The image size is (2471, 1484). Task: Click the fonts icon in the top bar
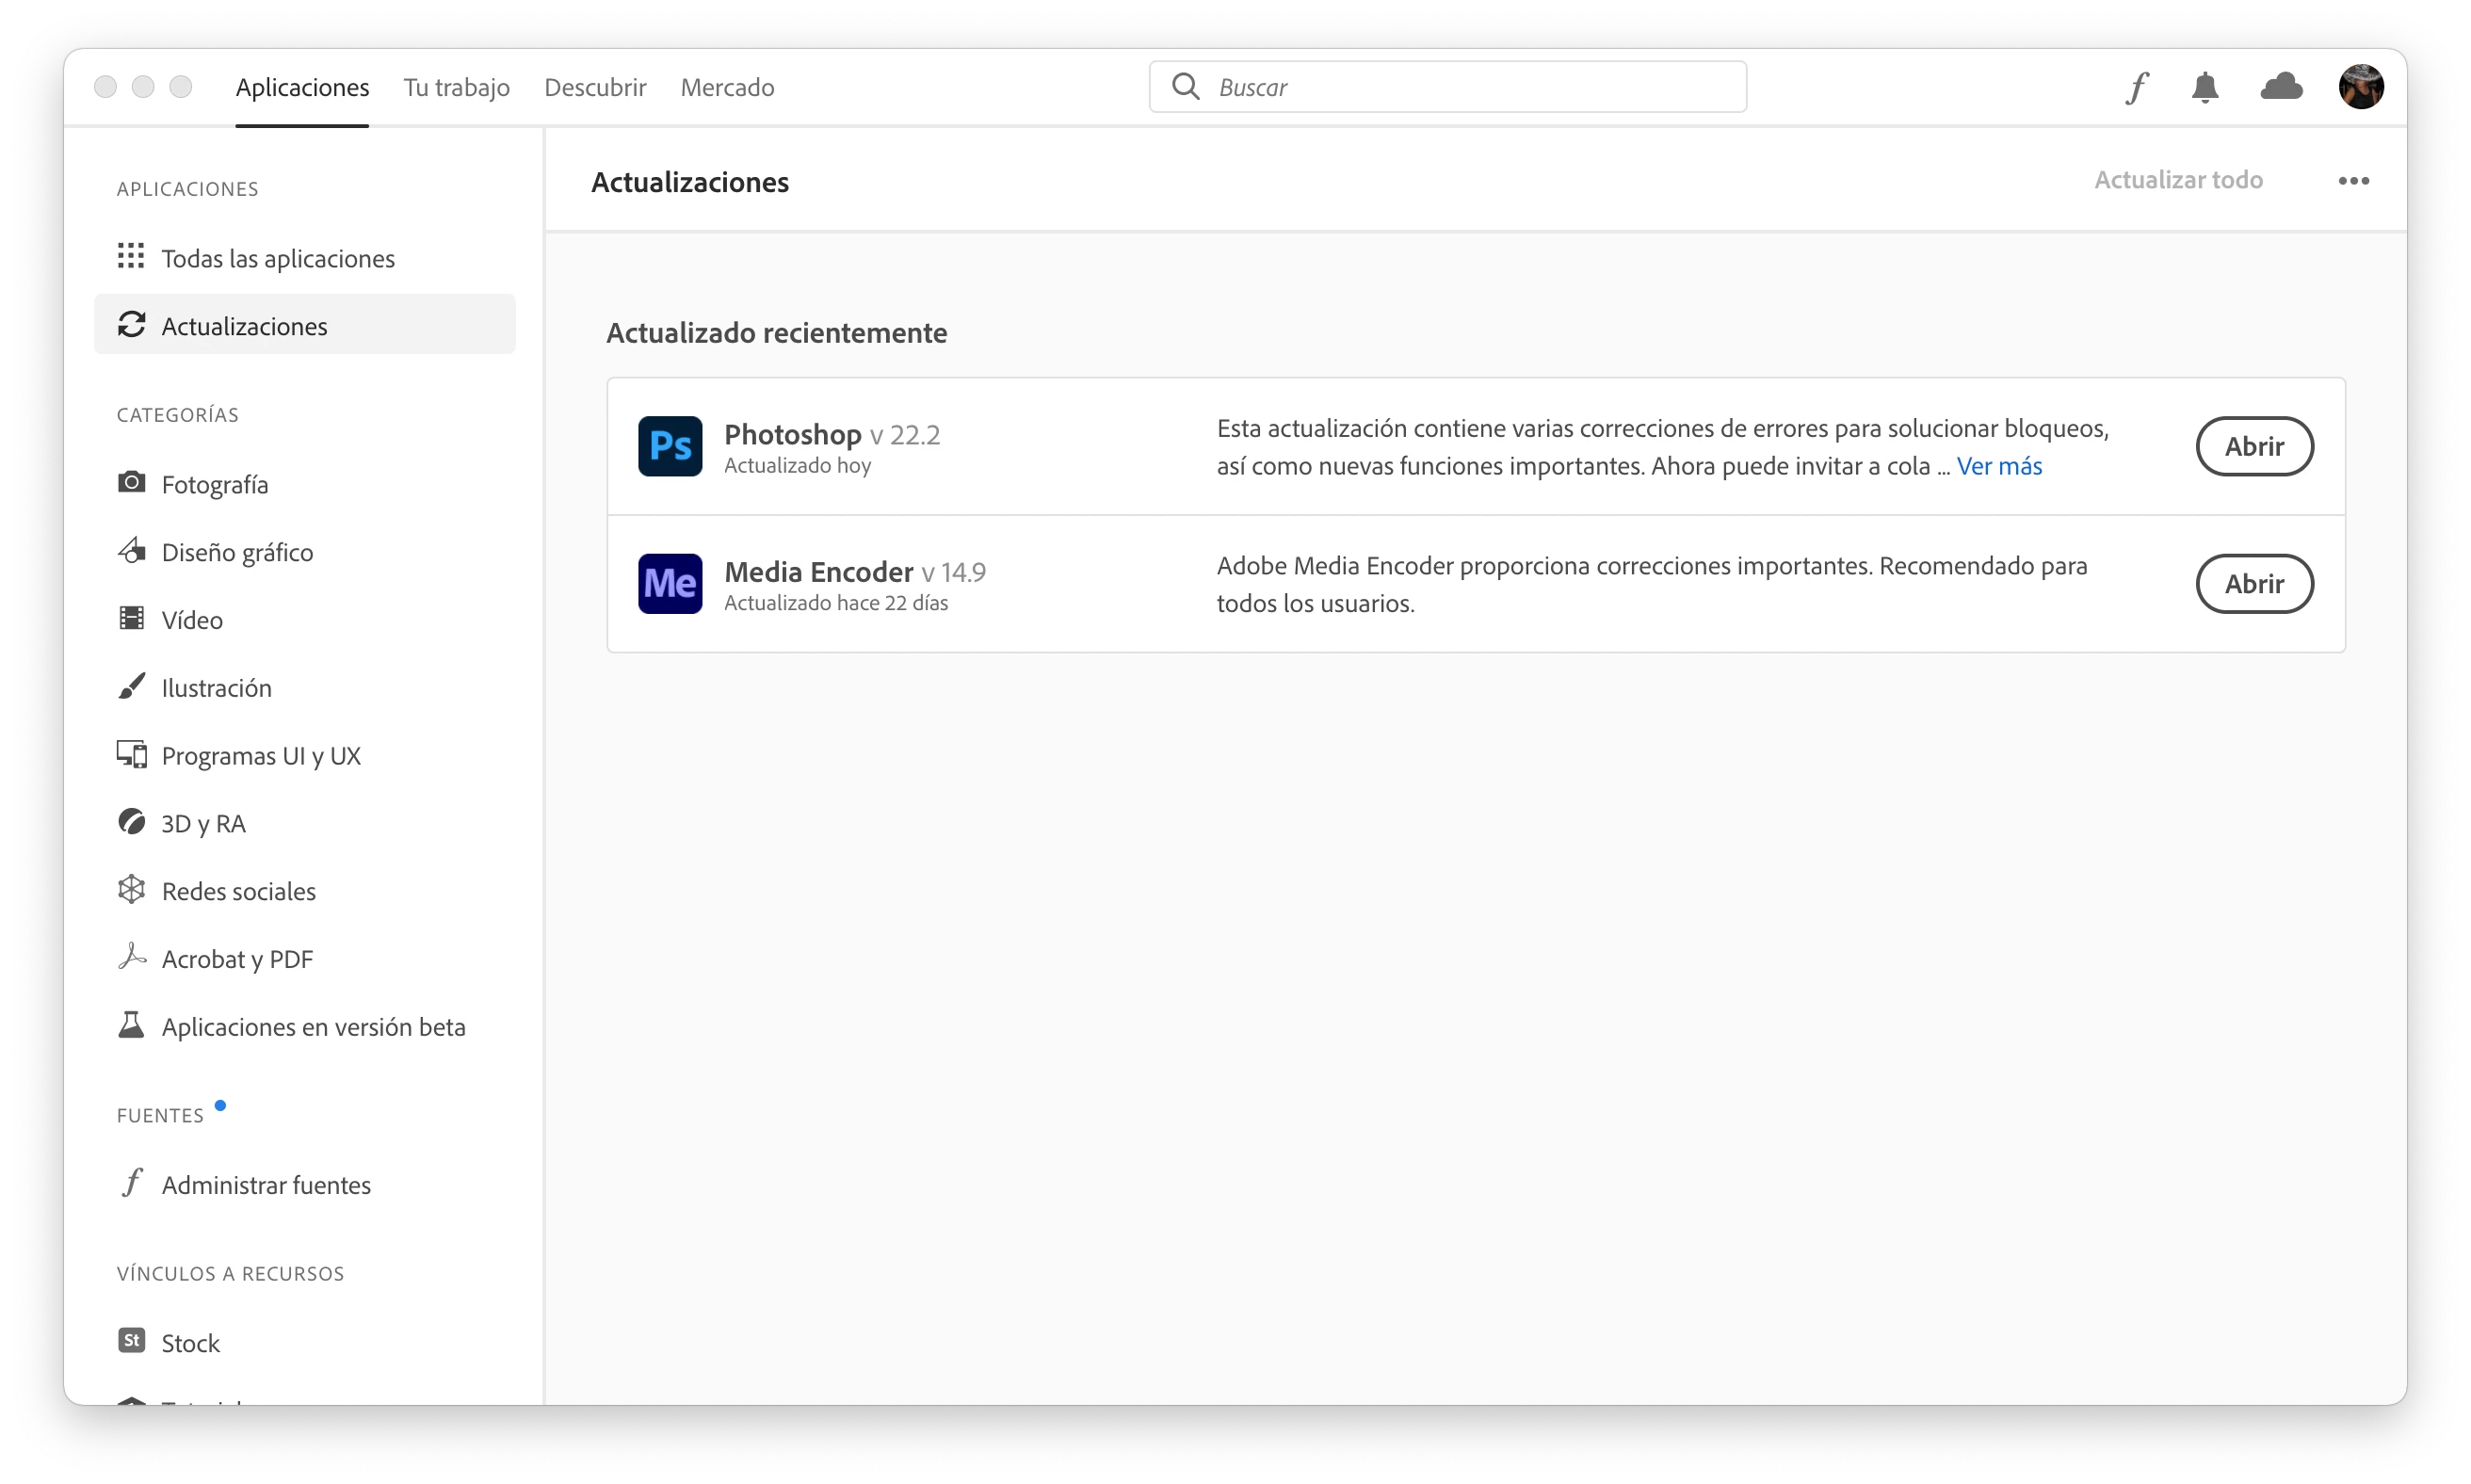pos(2137,88)
